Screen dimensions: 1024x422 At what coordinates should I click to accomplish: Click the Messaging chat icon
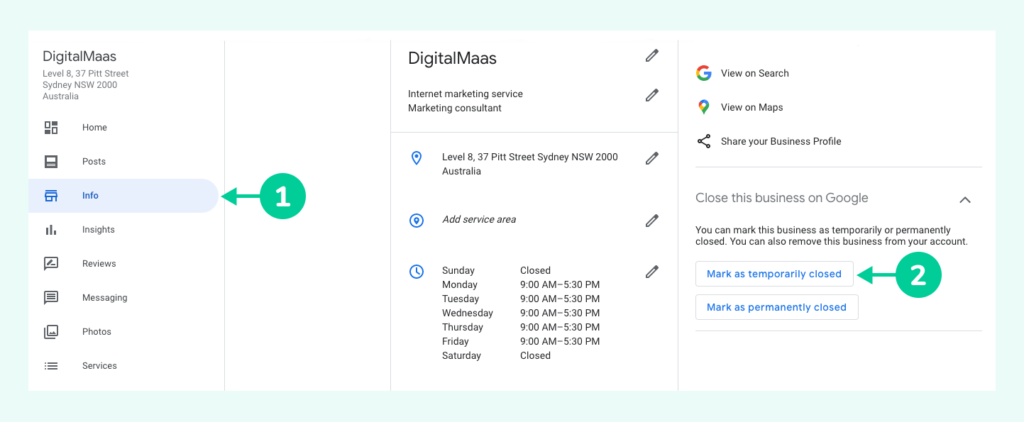[x=51, y=297]
